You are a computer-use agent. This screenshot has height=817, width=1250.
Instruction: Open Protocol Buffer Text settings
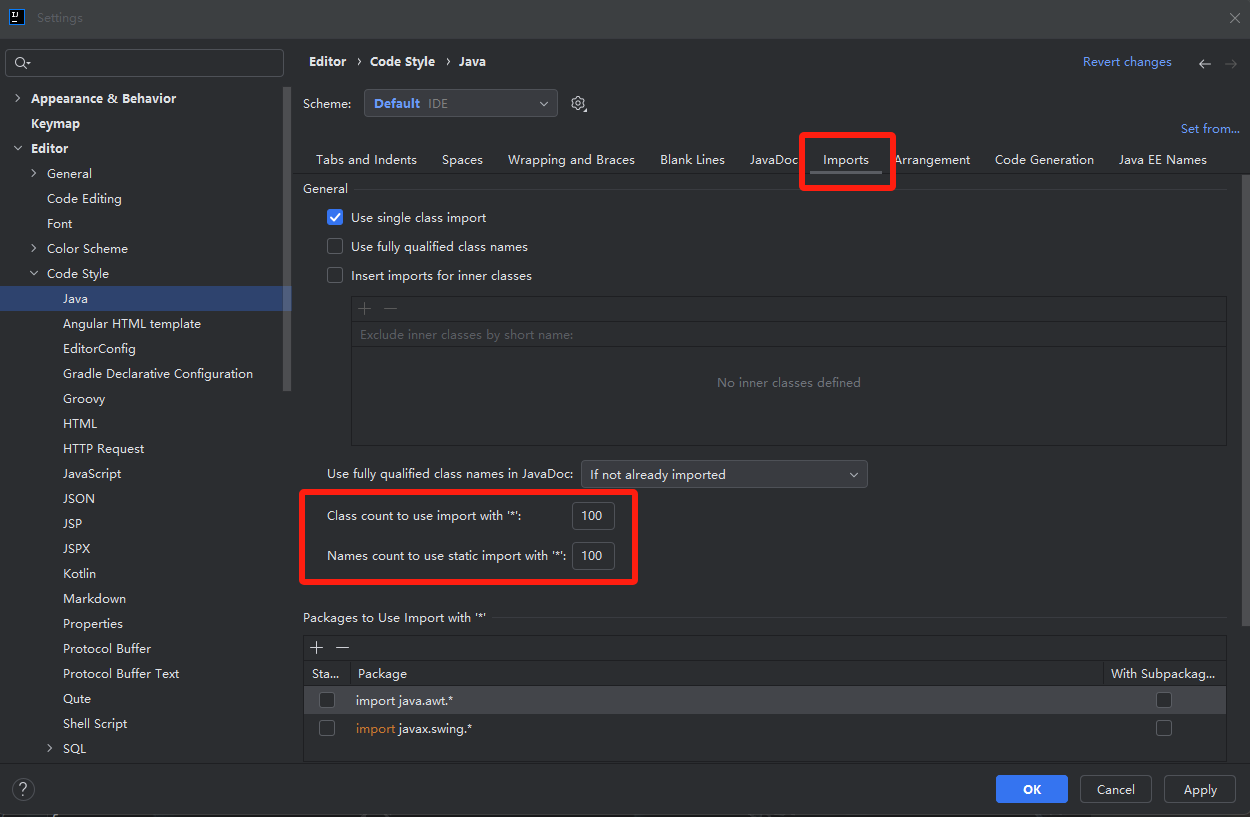(121, 673)
